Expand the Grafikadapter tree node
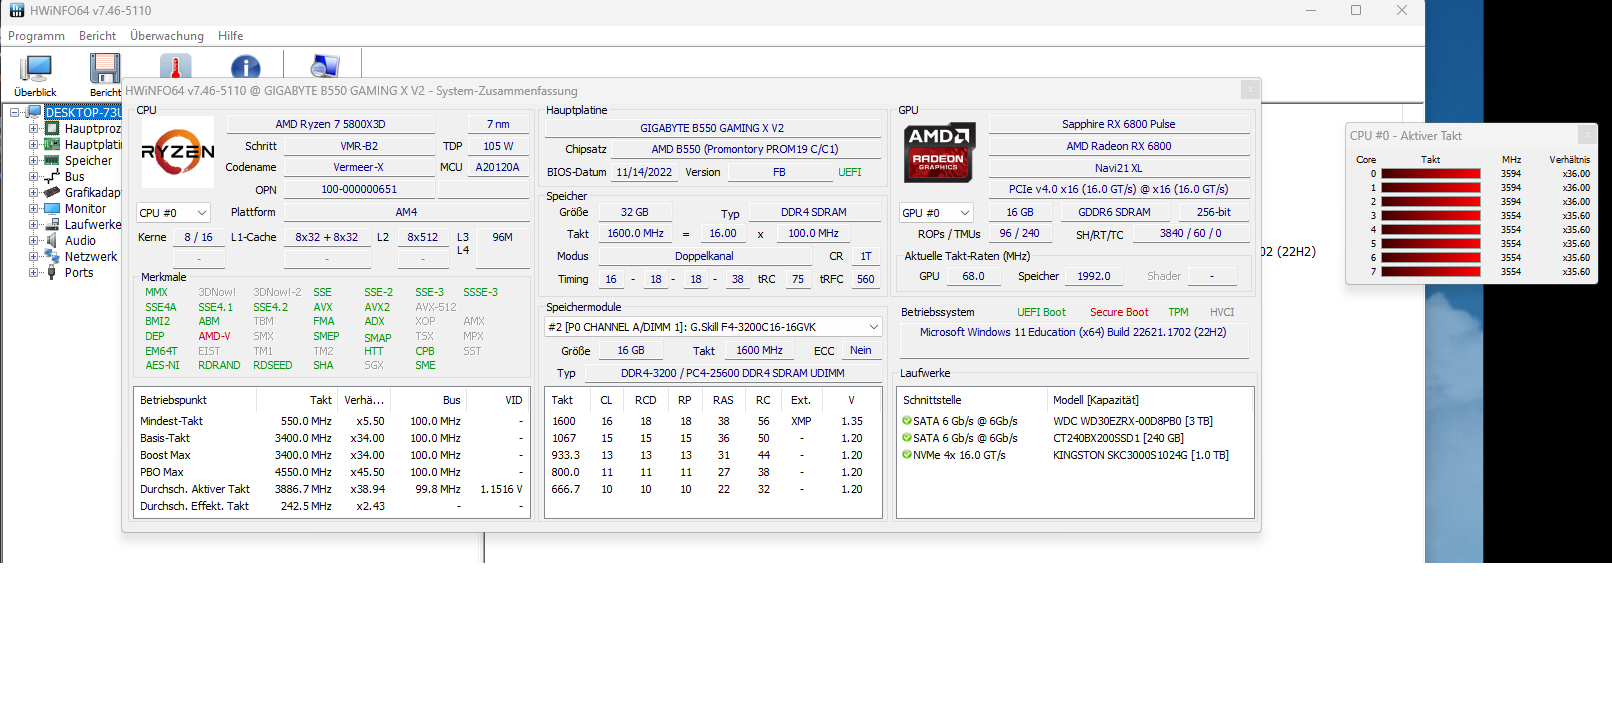The image size is (1612, 720). tap(34, 192)
